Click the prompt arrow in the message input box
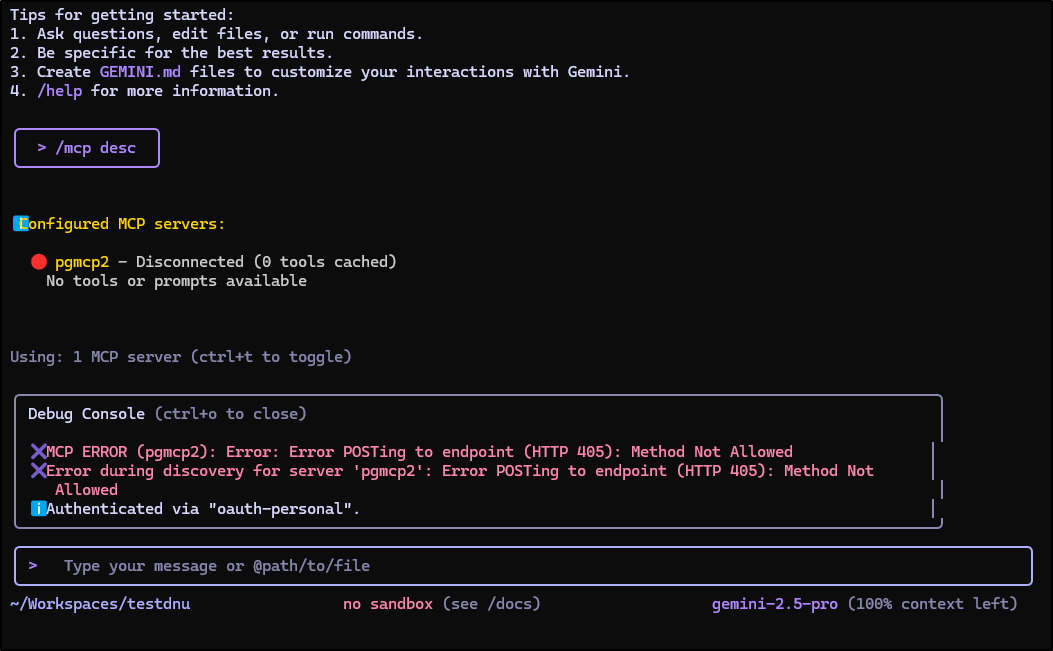This screenshot has height=651, width=1053. coord(33,566)
